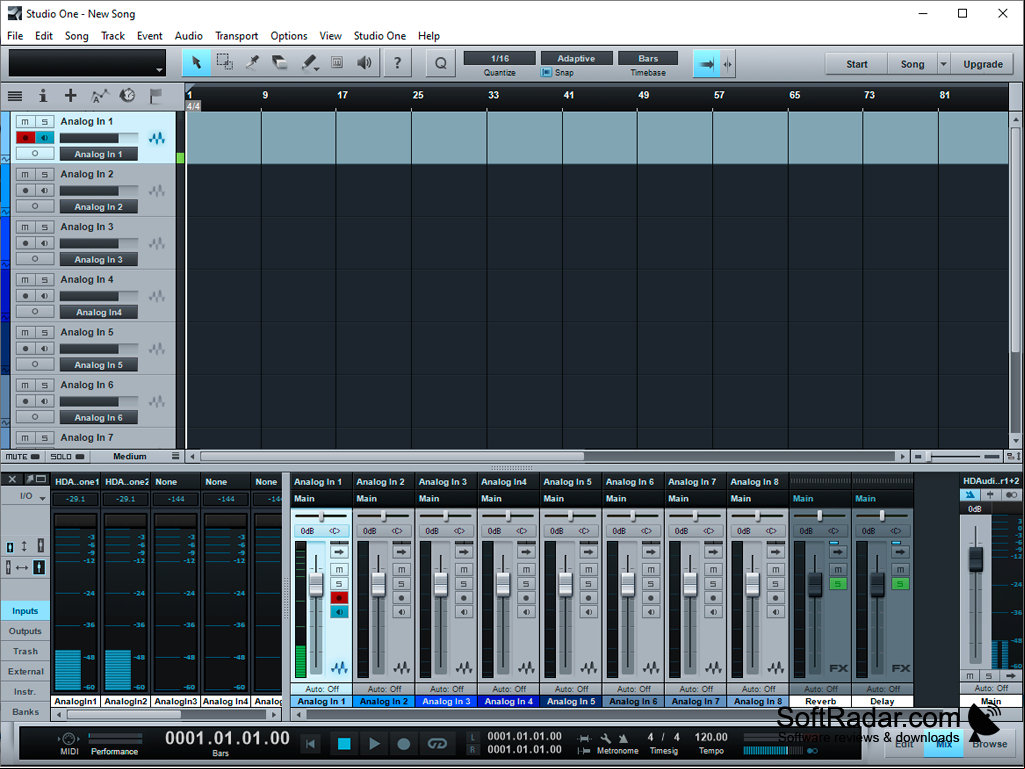Mute the Analog In 5 mixer channel

tap(588, 570)
